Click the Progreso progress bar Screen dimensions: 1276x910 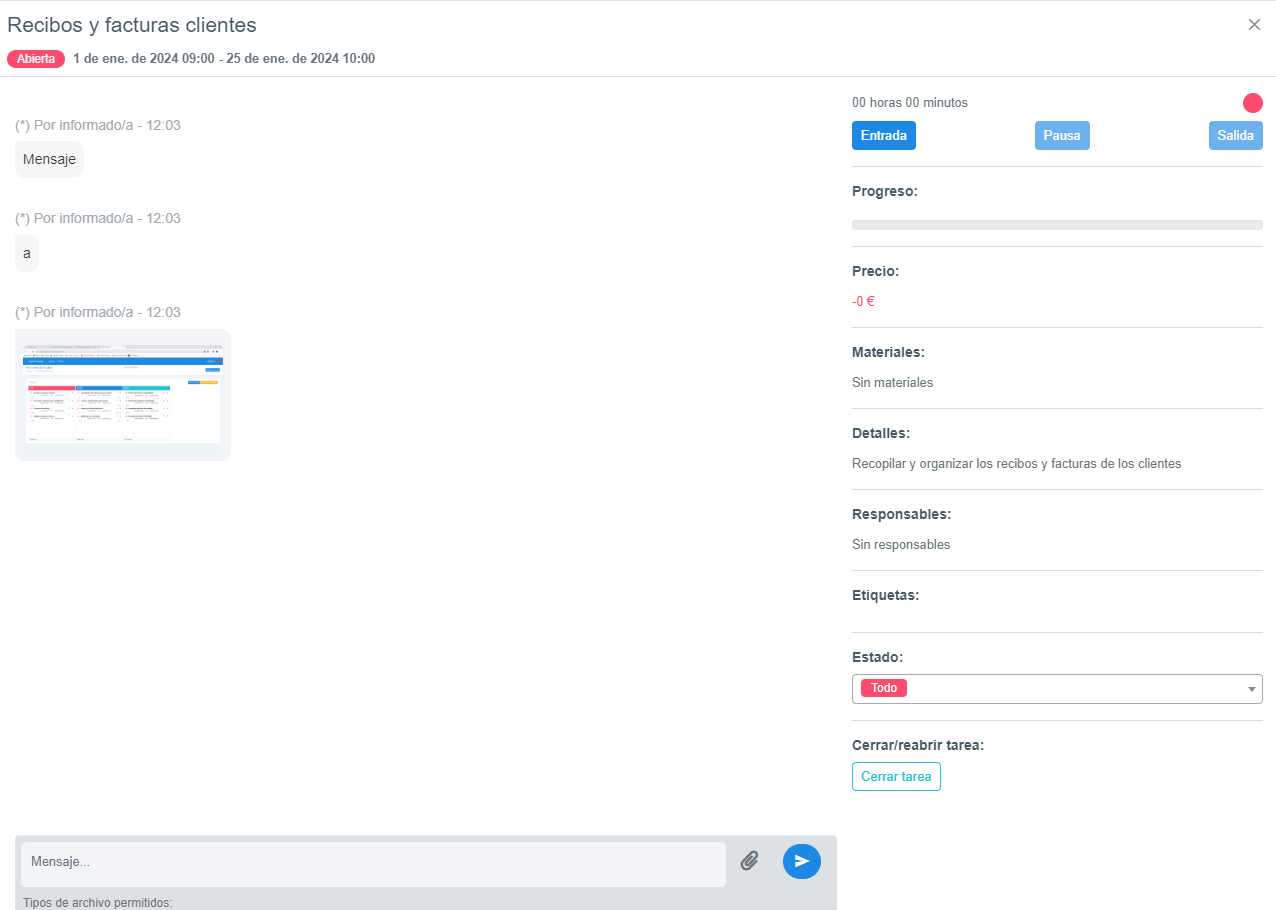point(1056,225)
